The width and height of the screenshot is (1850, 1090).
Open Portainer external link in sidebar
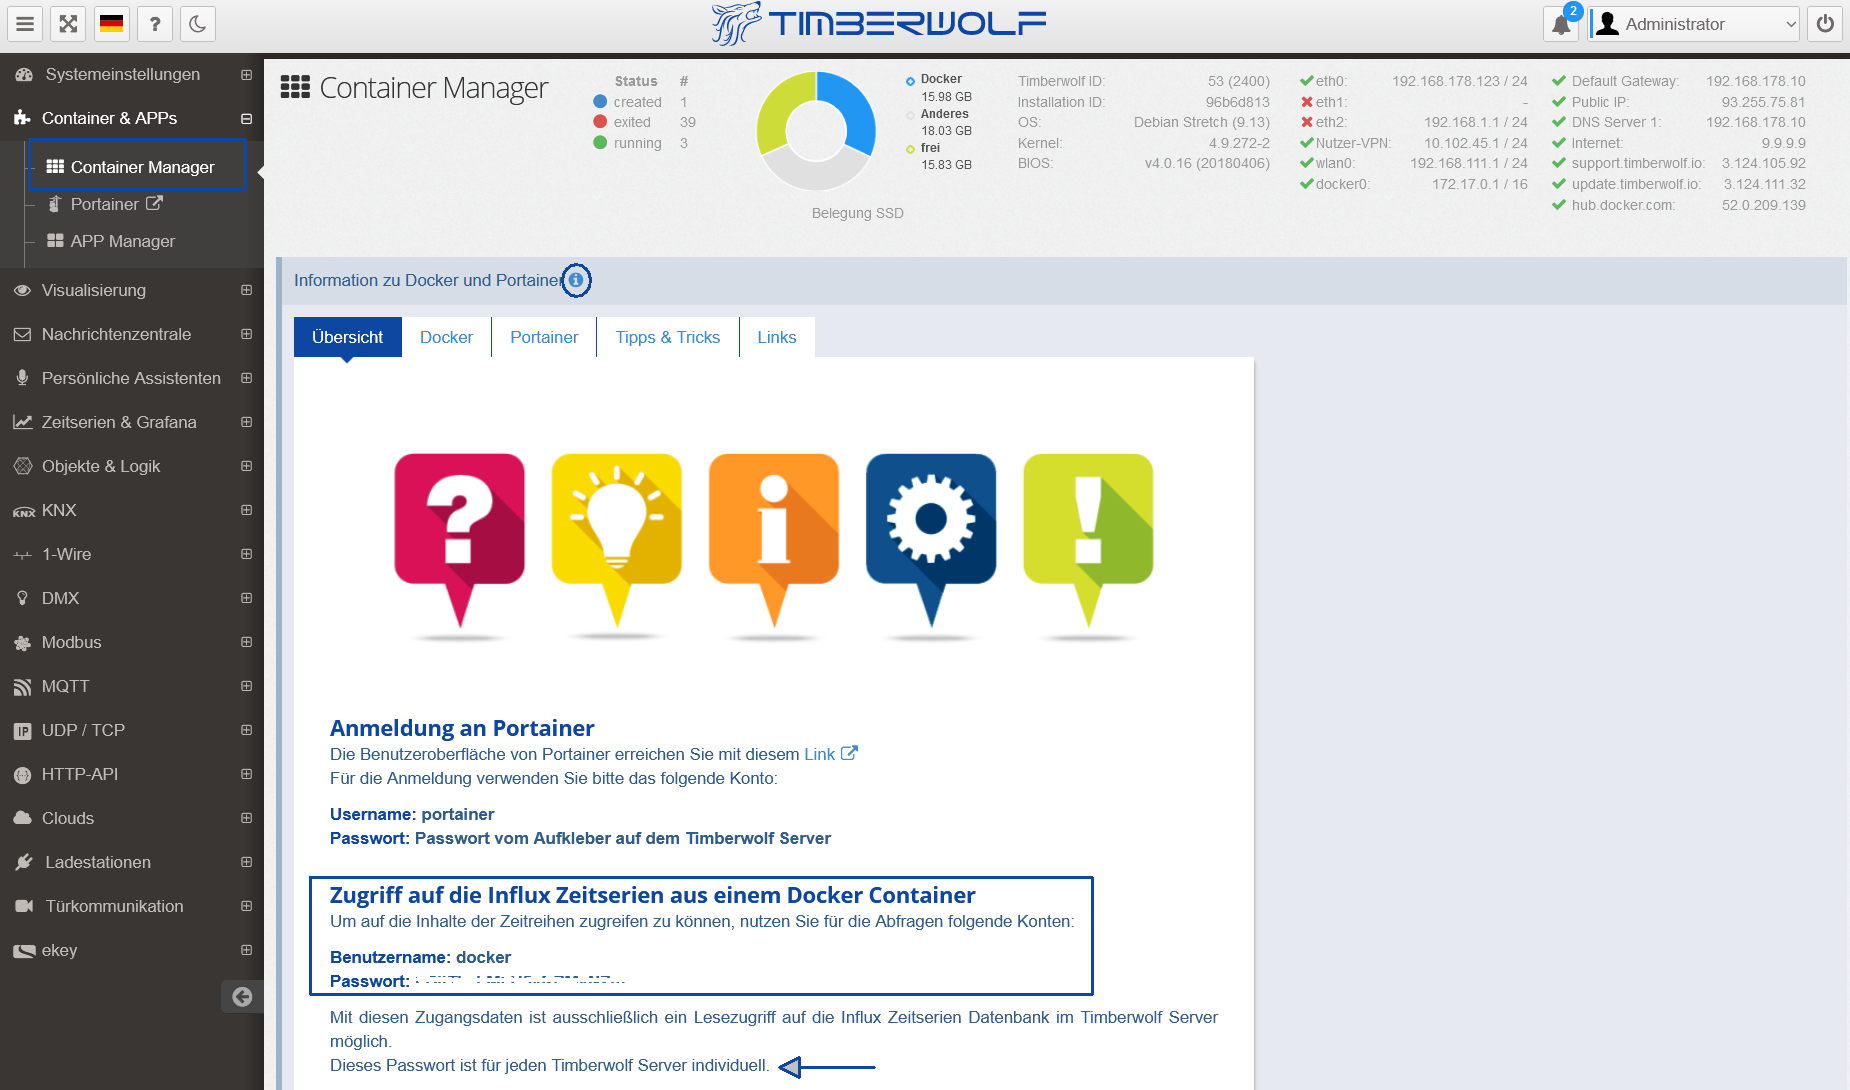[118, 204]
